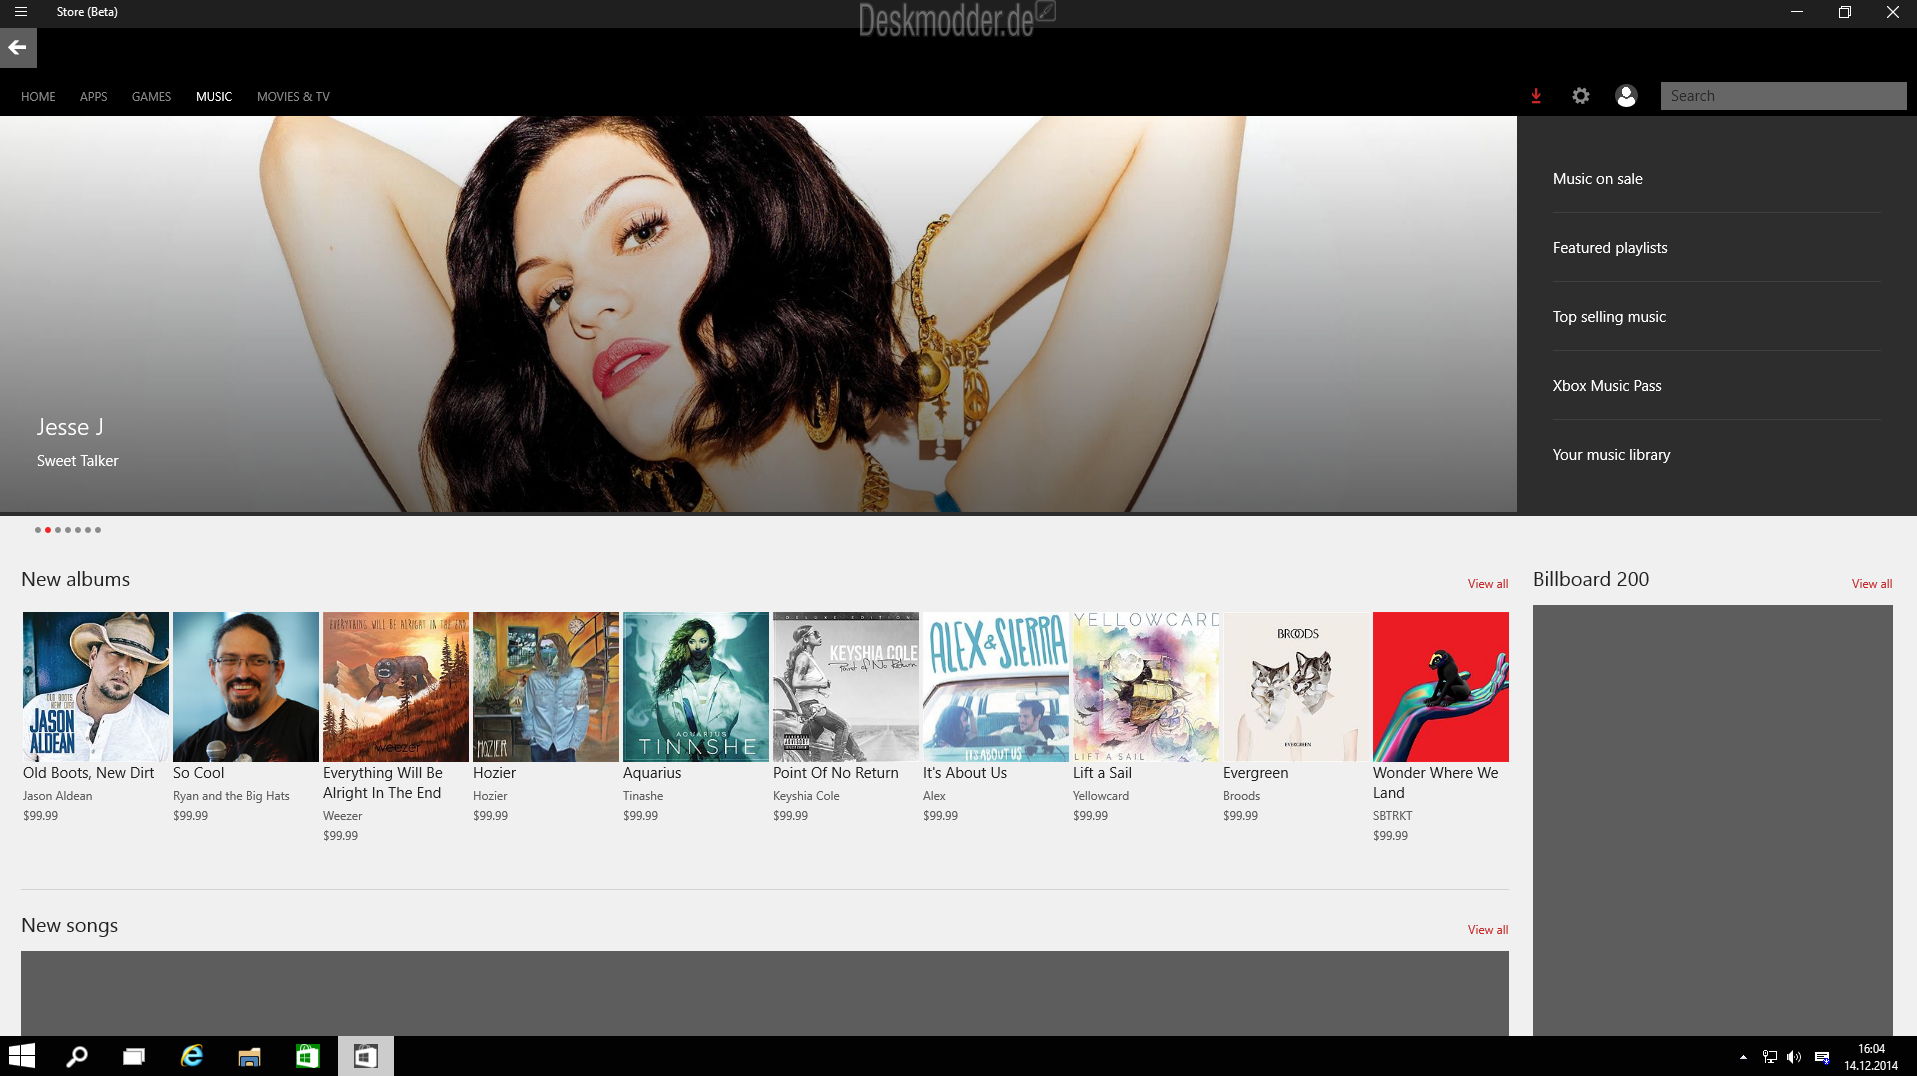
Task: Click the Keyshia Cole artist name
Action: 806,796
